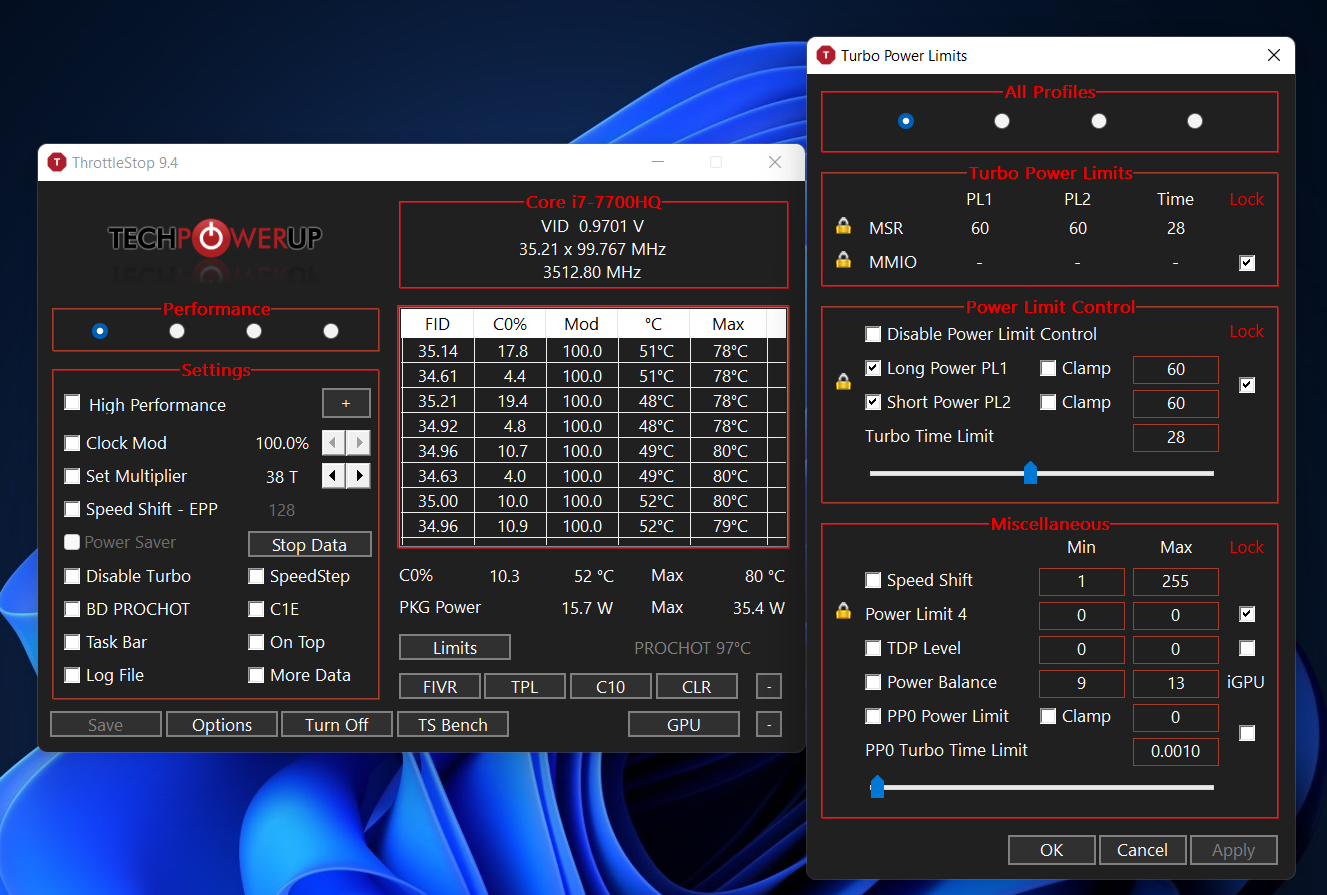Click the PP0 Turbo Time Limit slider handle
Viewport: 1327px width, 895px height.
tap(877, 787)
